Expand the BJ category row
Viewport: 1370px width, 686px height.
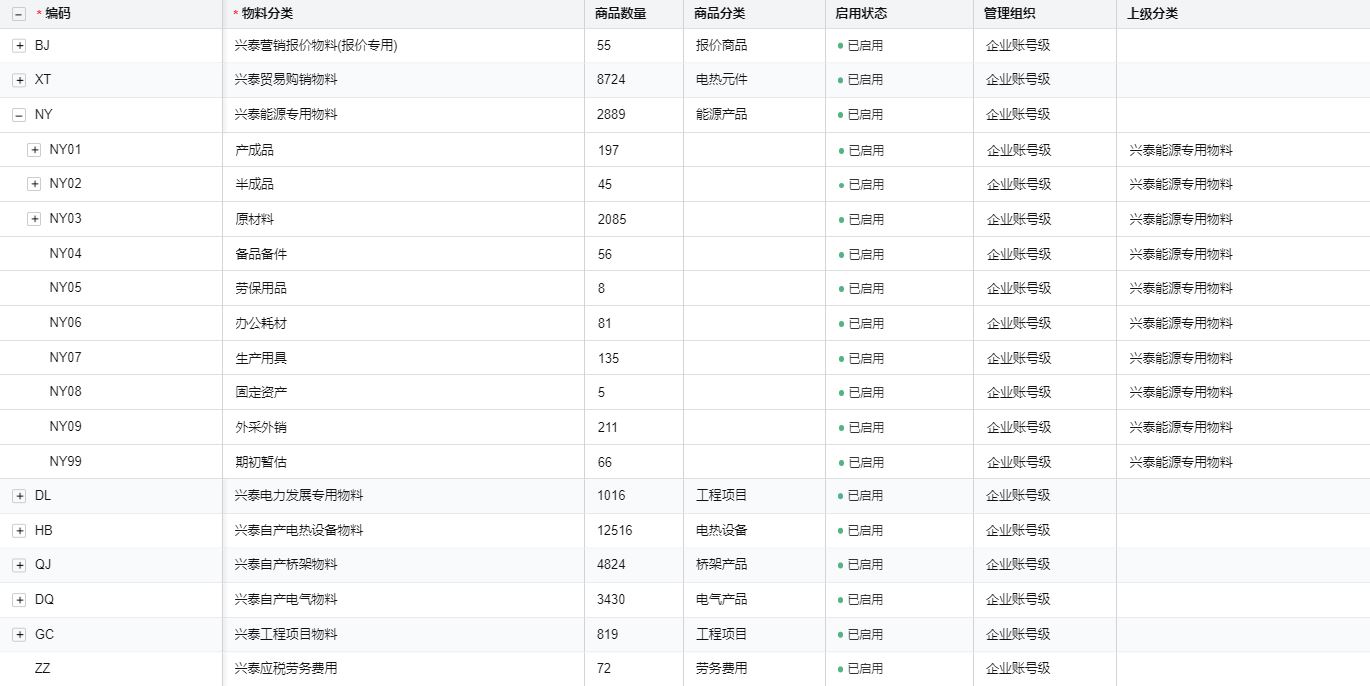pos(19,46)
